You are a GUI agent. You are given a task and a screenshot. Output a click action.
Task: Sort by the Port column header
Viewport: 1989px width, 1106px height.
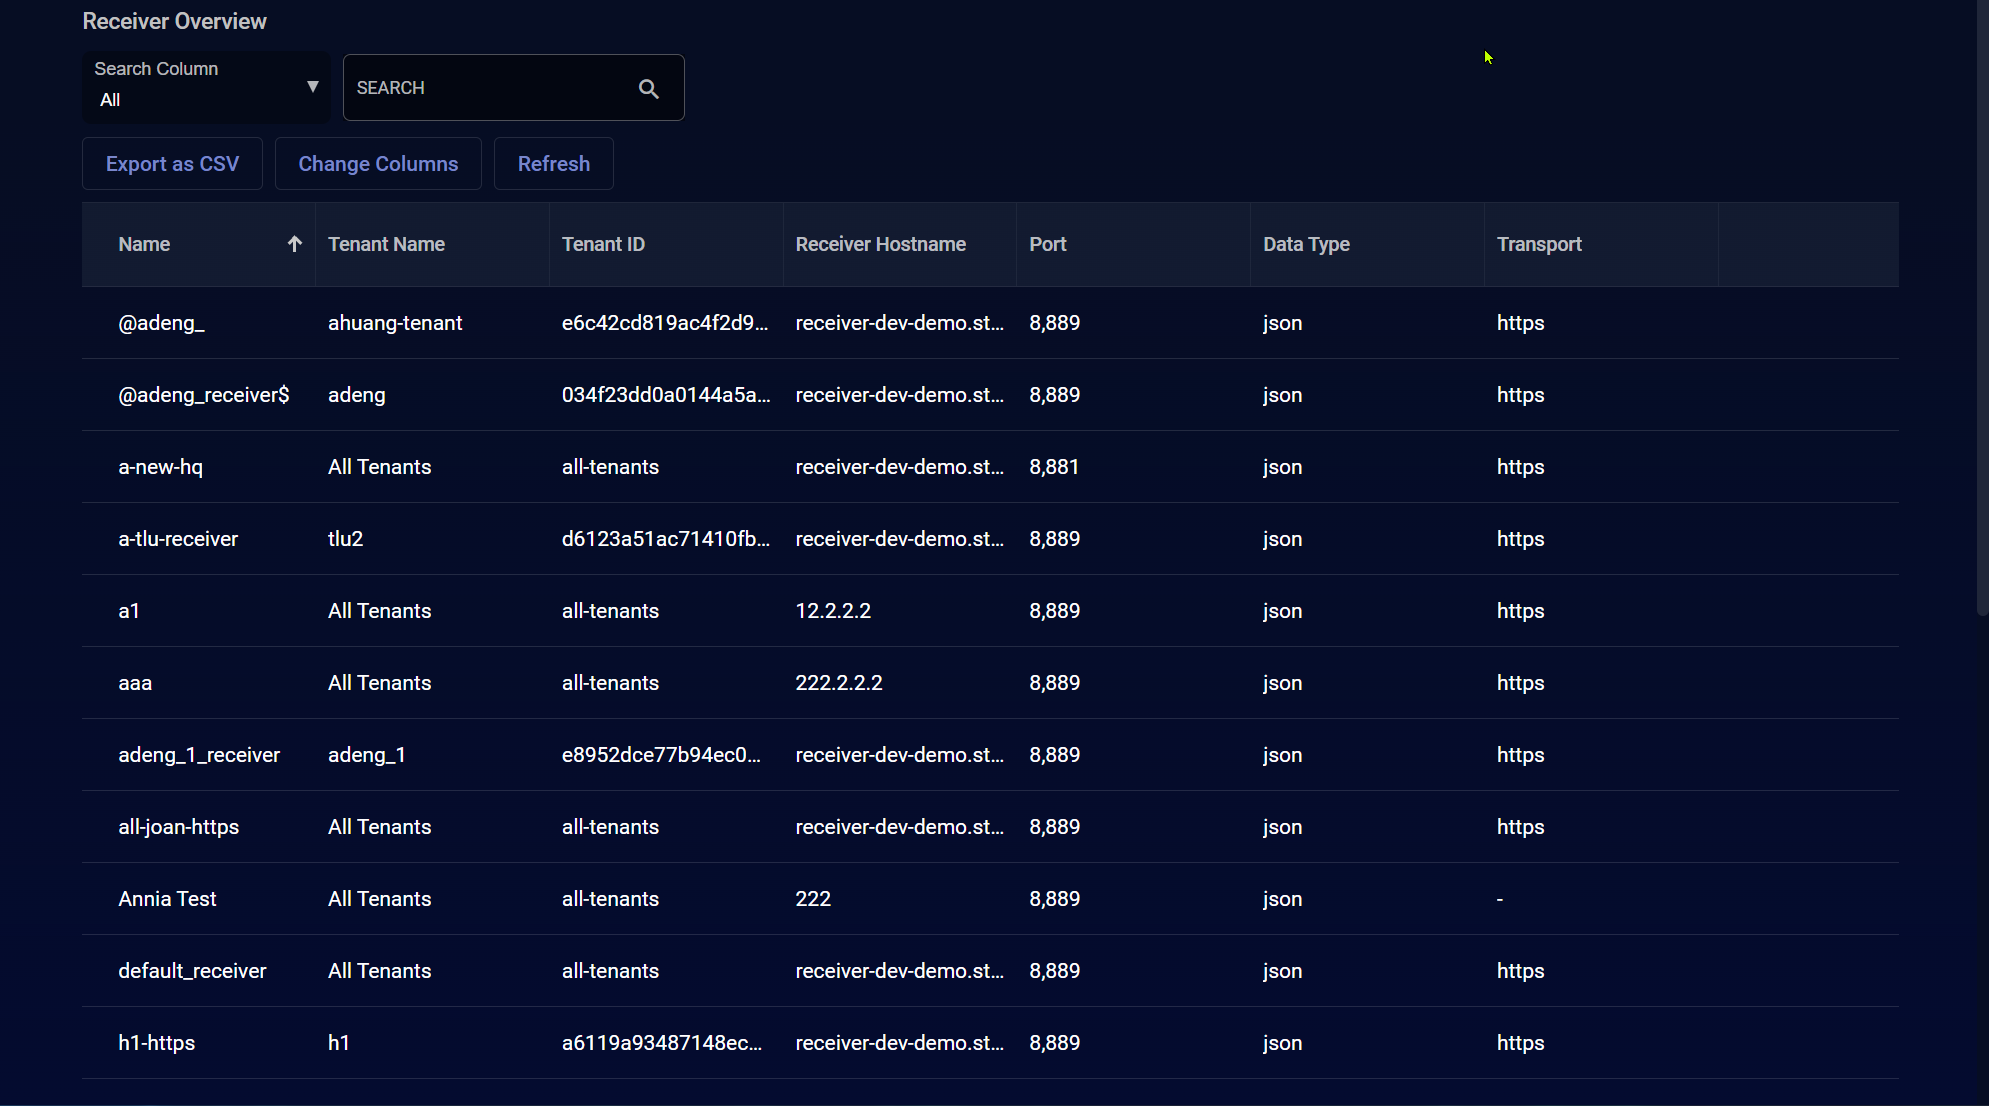pyautogui.click(x=1047, y=244)
